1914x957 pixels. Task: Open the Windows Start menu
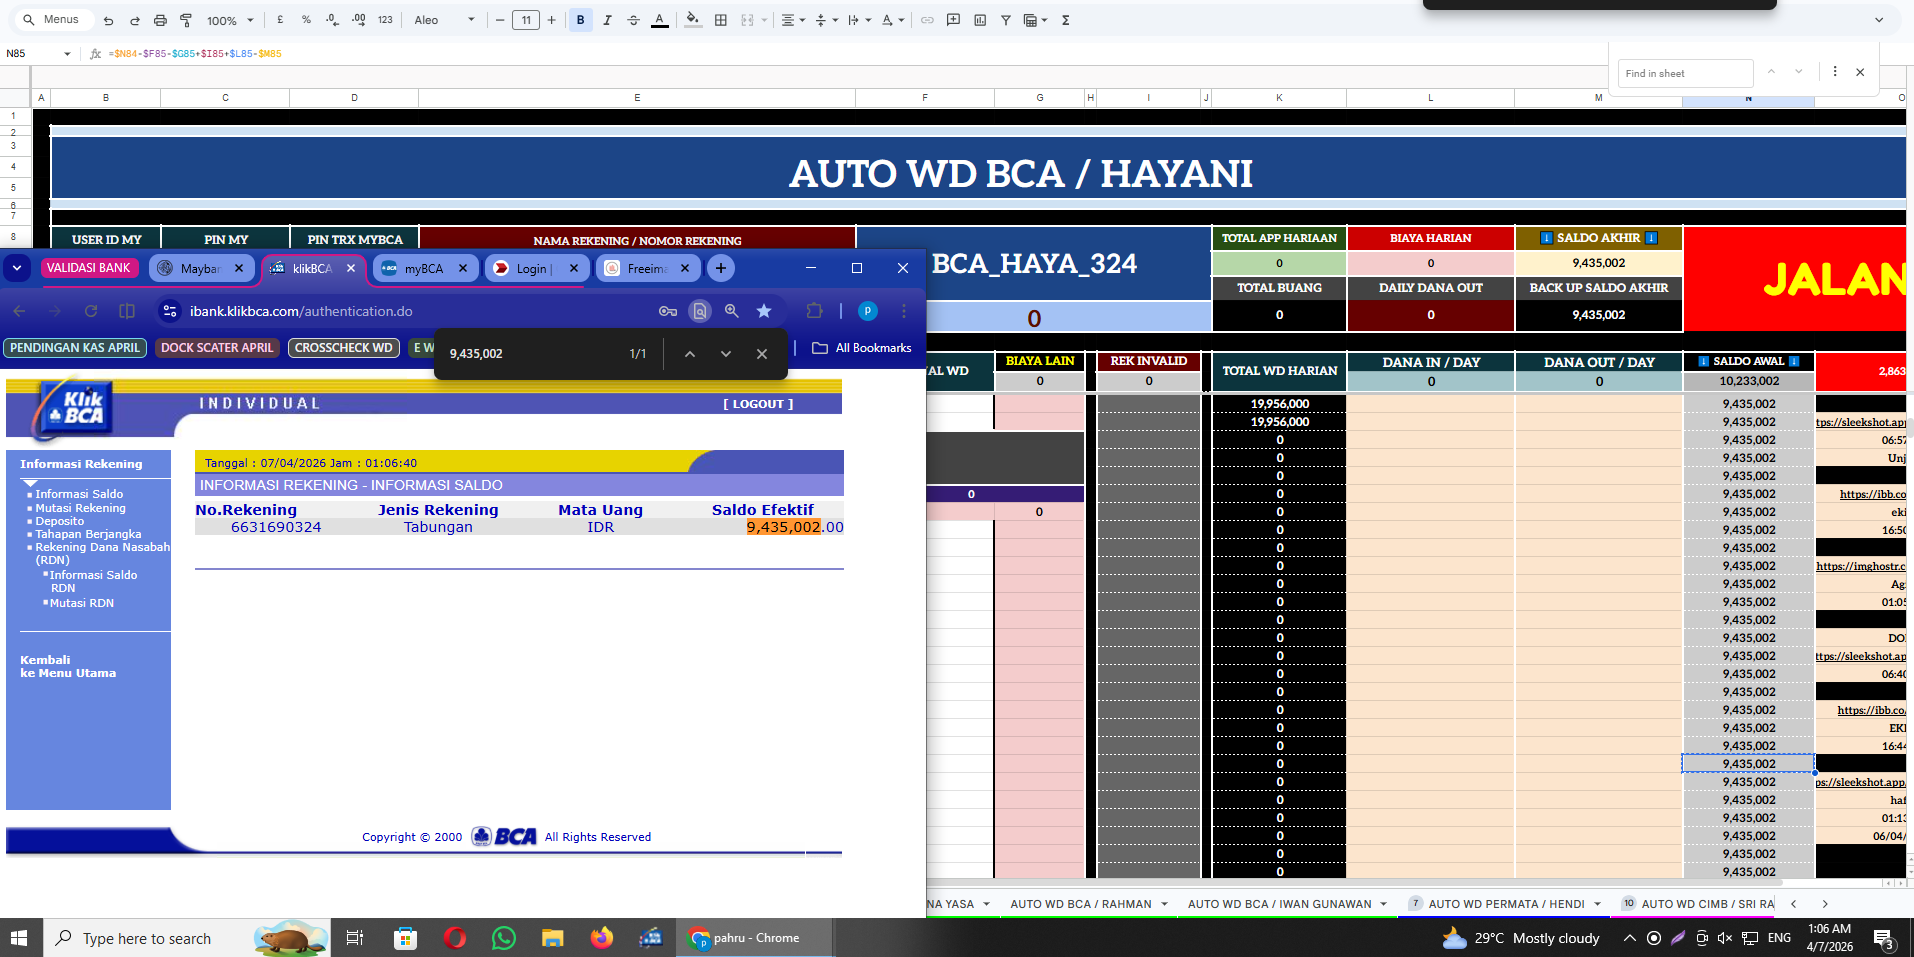coord(18,938)
